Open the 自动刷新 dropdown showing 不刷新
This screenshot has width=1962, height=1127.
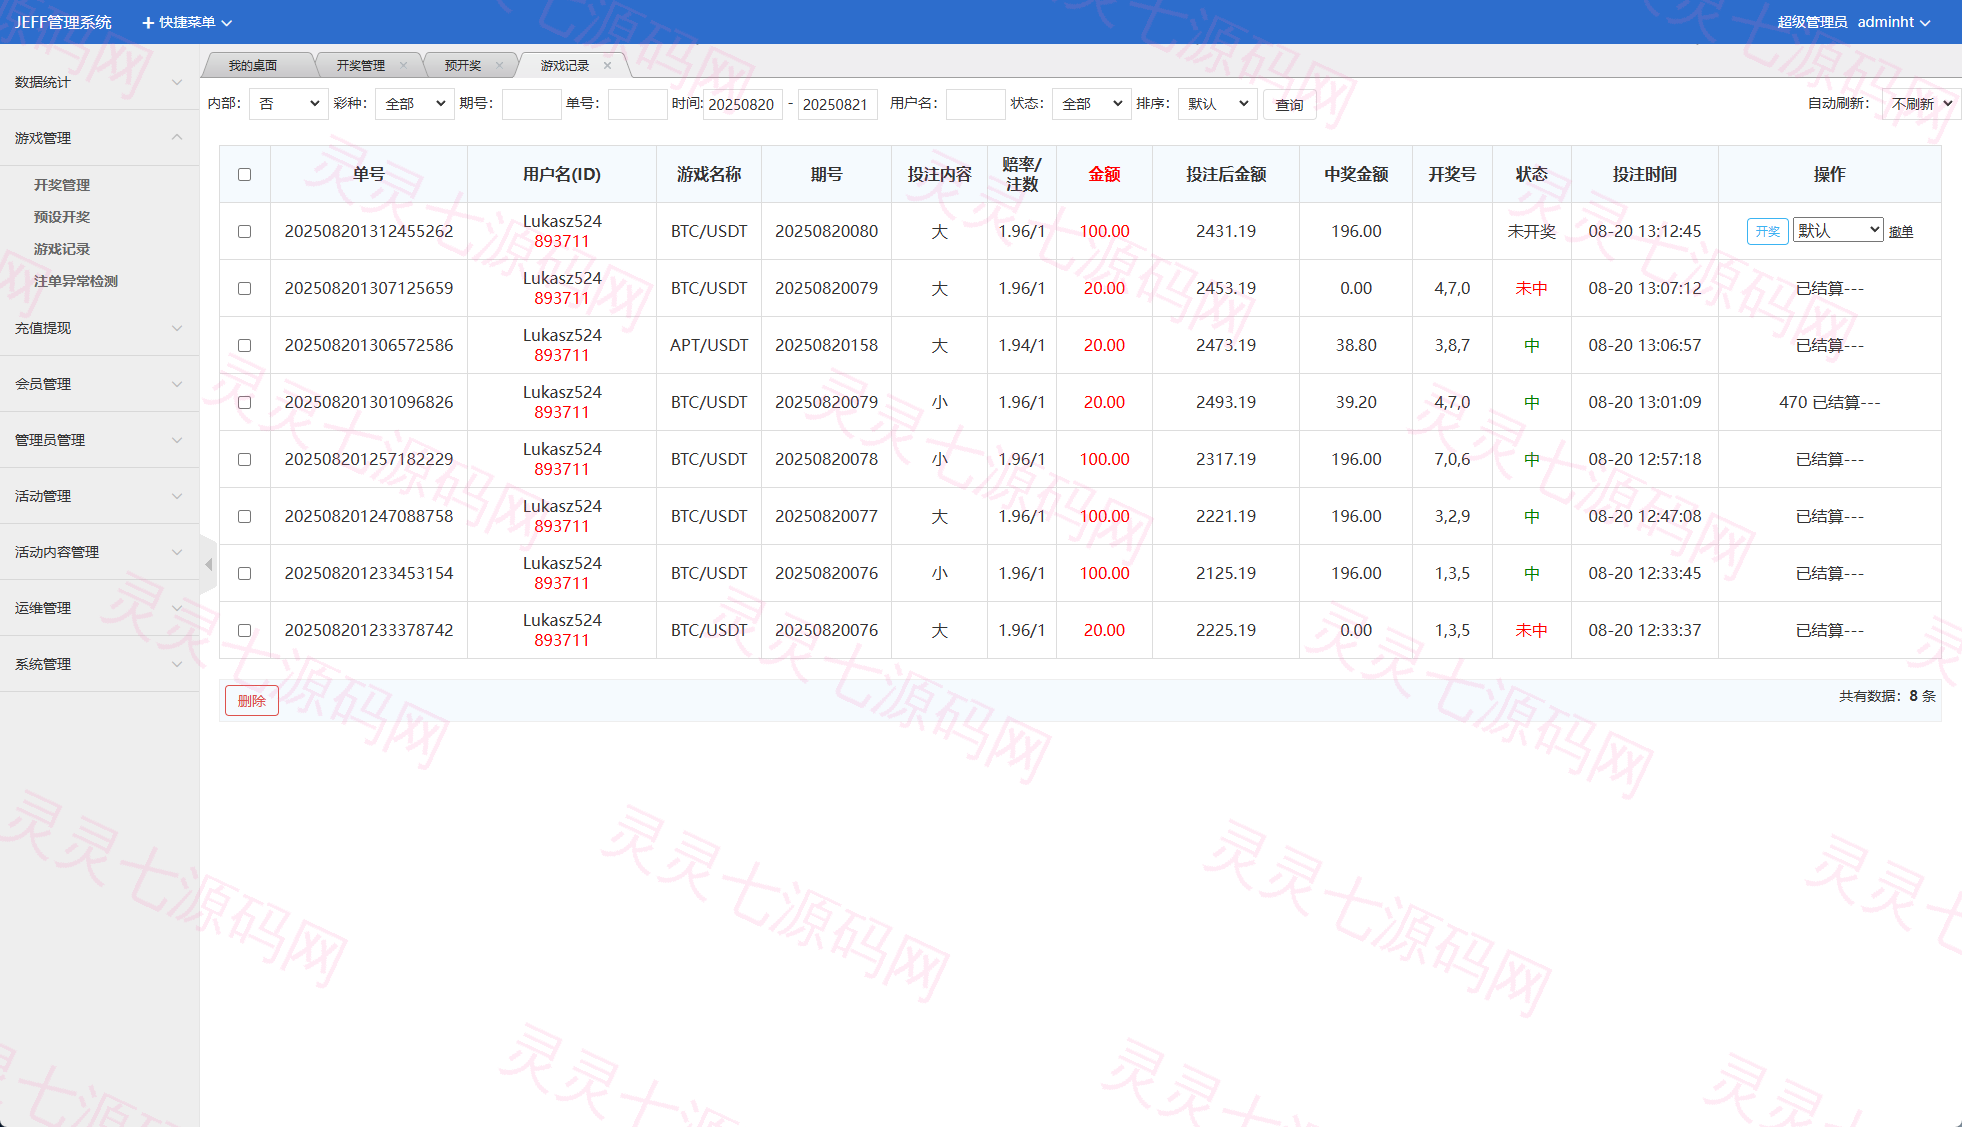[1921, 104]
